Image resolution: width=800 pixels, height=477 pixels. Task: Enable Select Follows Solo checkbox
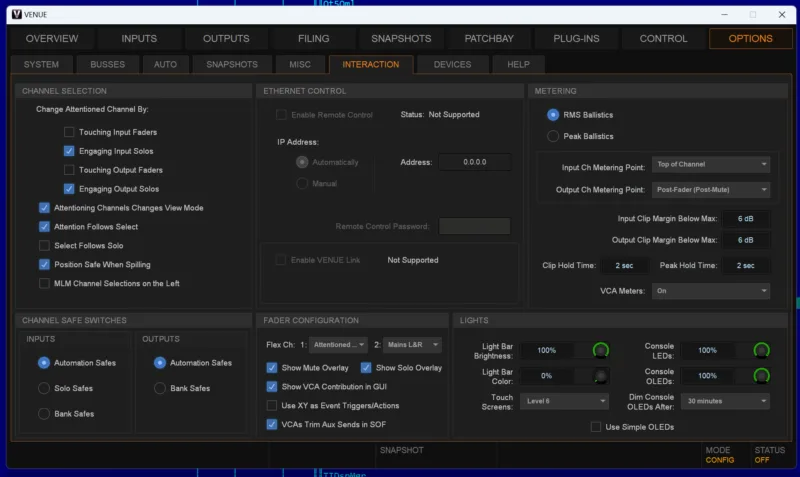point(44,245)
